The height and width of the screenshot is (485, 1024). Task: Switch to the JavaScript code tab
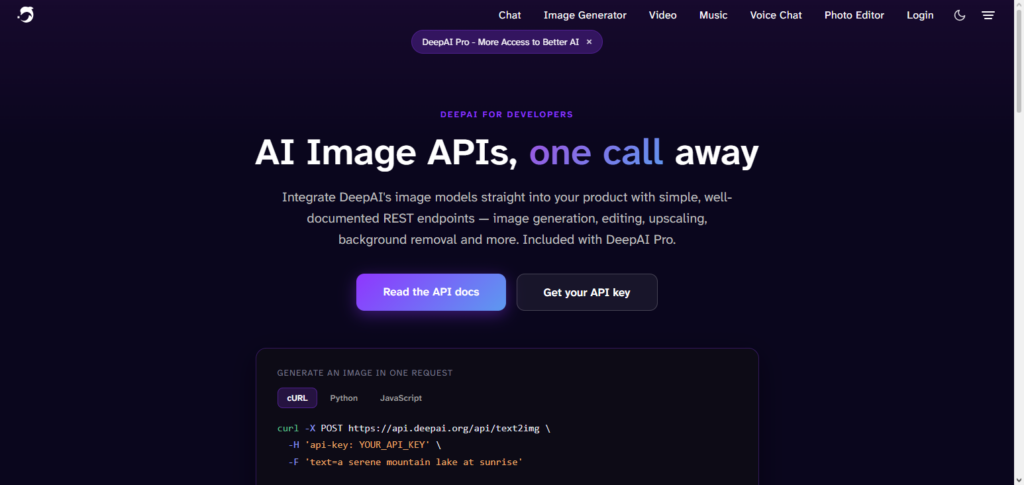[401, 398]
